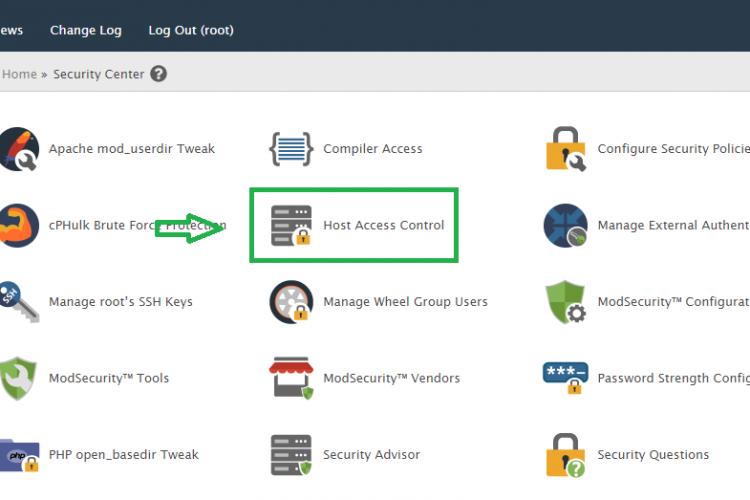
Task: Go to Home in the breadcrumb
Action: tap(20, 74)
